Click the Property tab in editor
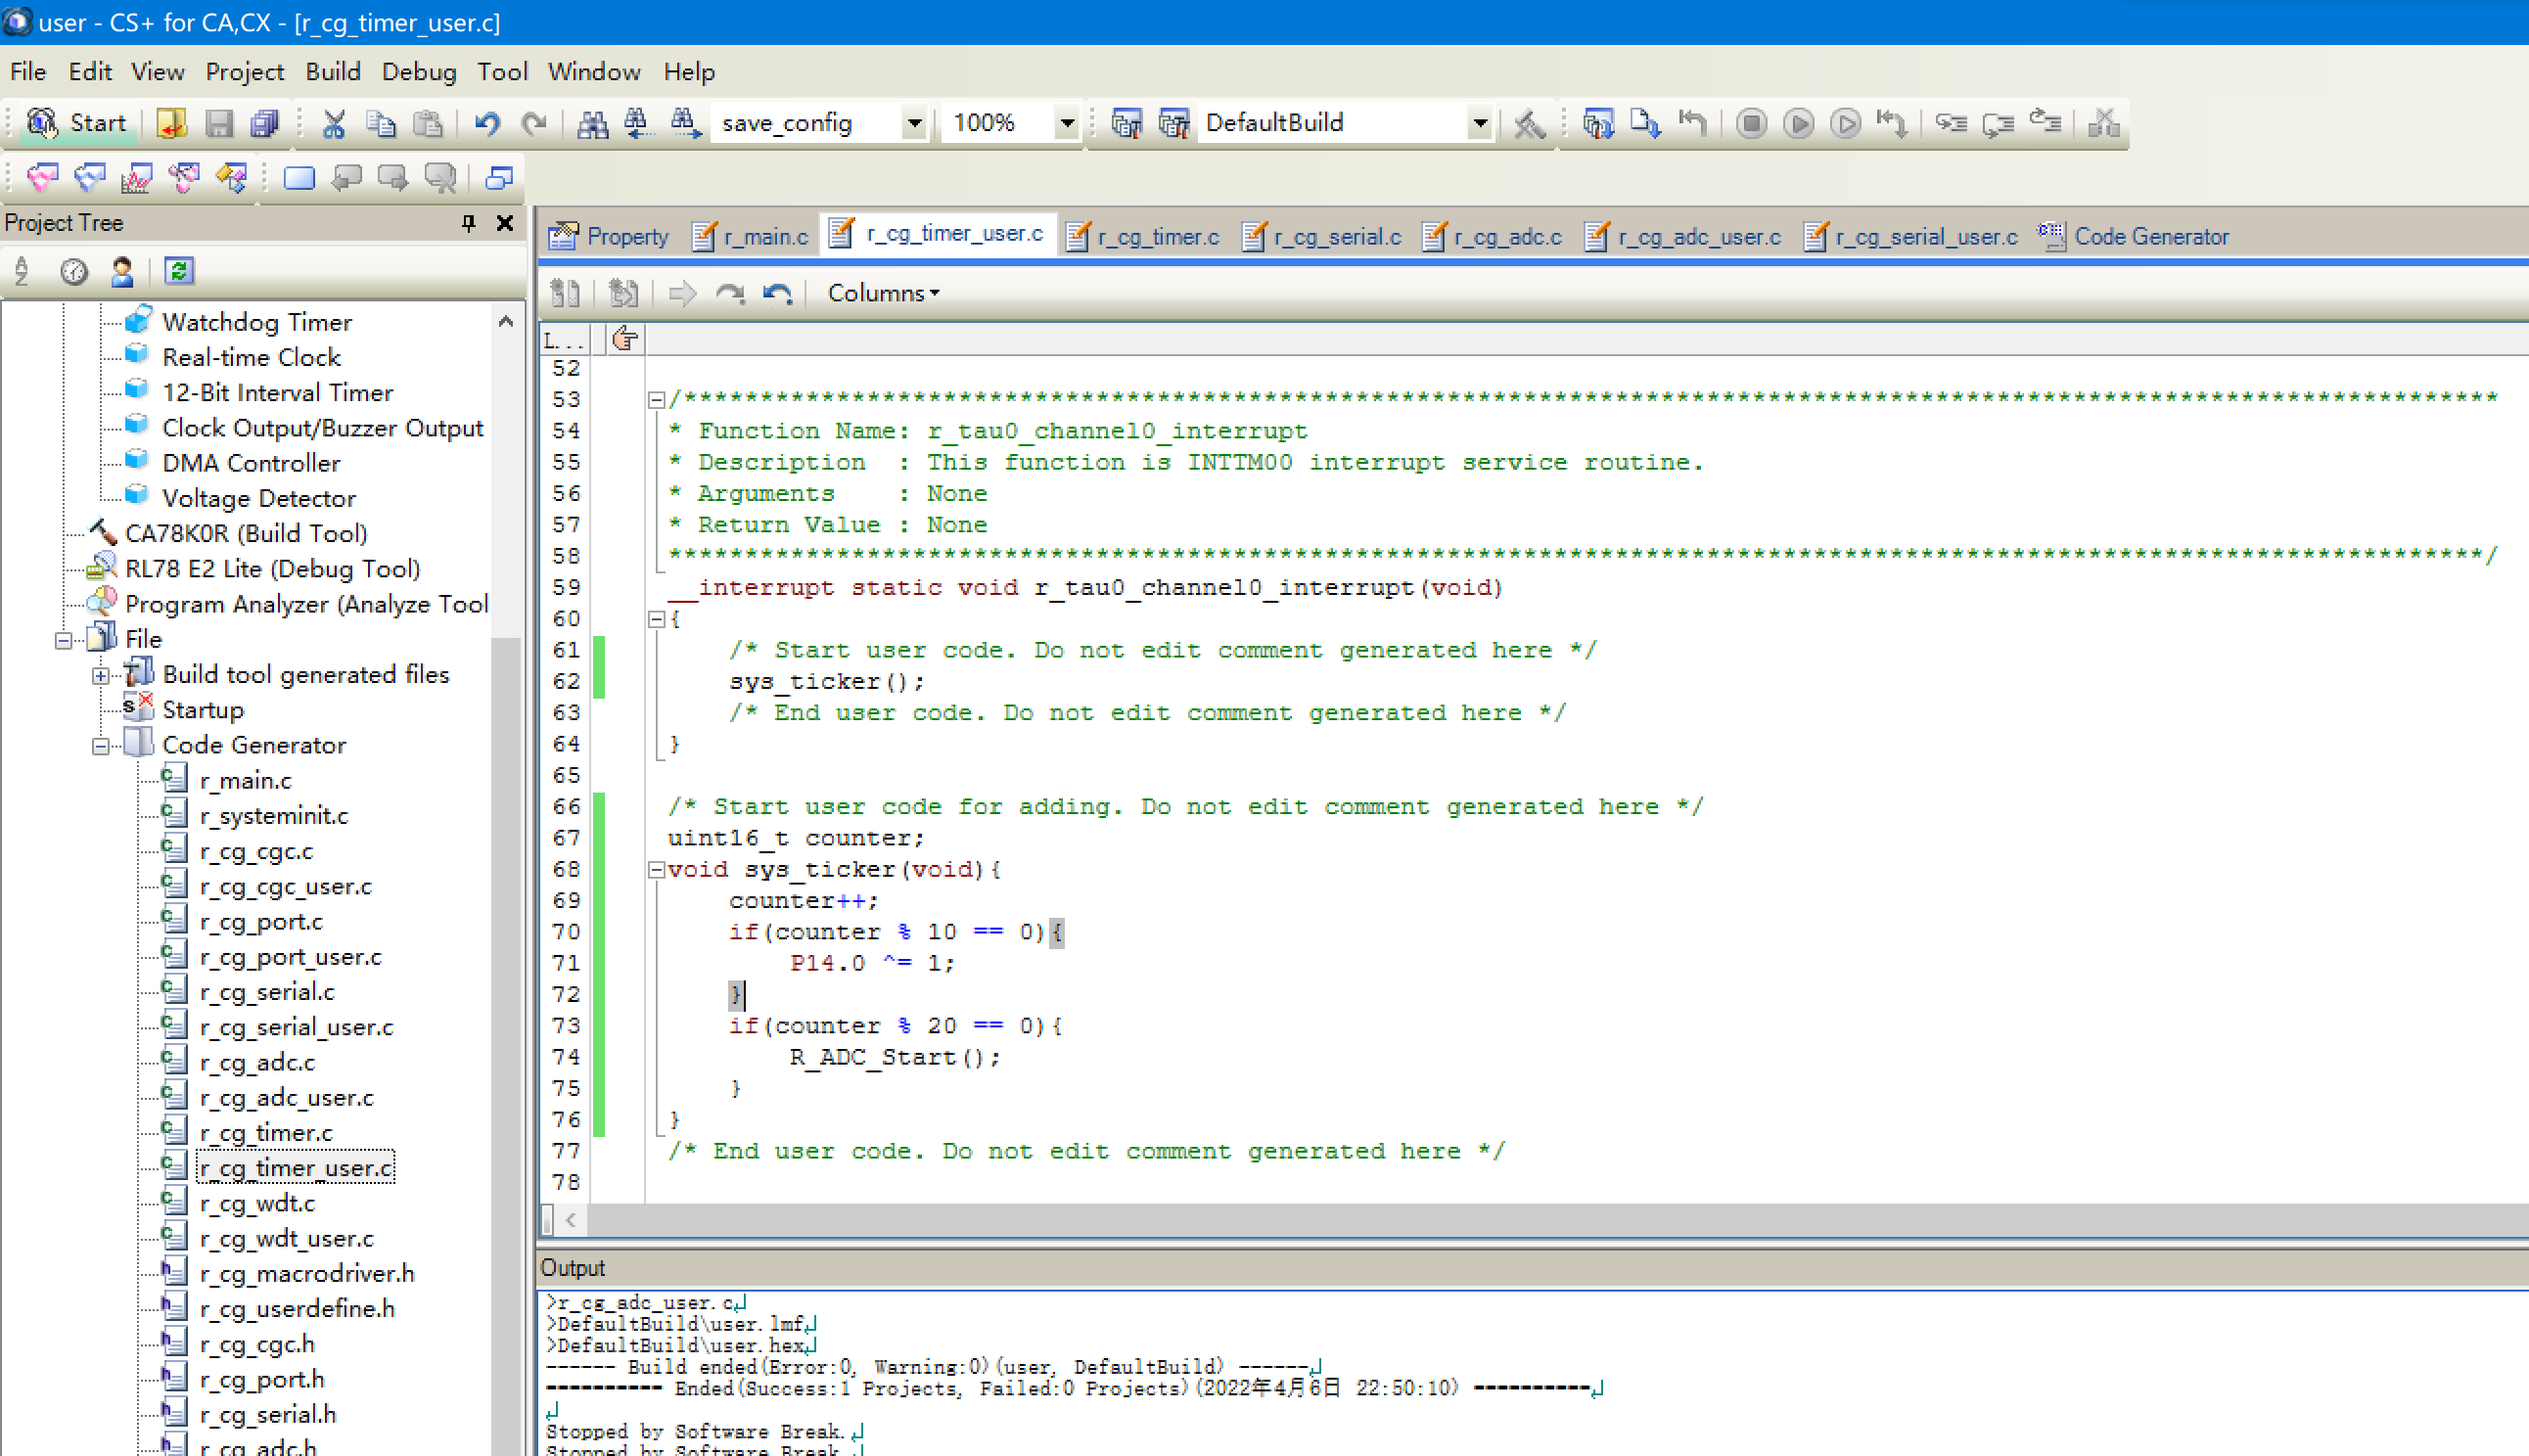Viewport: 2529px width, 1456px height. (612, 236)
